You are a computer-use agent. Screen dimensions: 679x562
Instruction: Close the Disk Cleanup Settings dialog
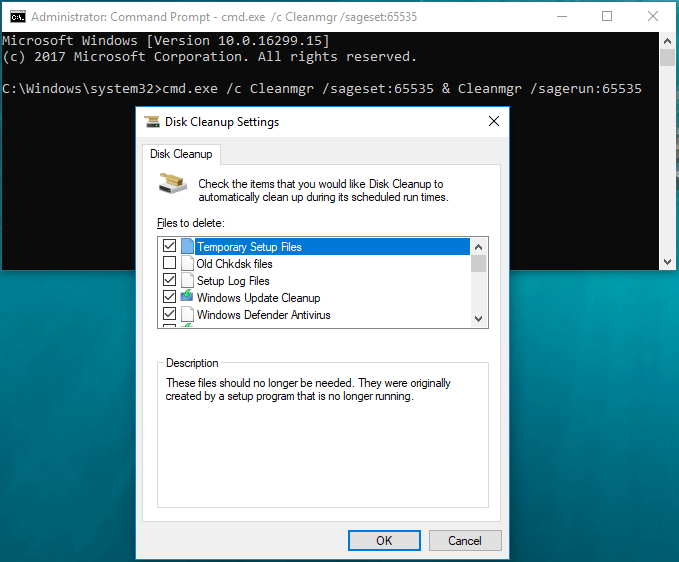coord(494,121)
